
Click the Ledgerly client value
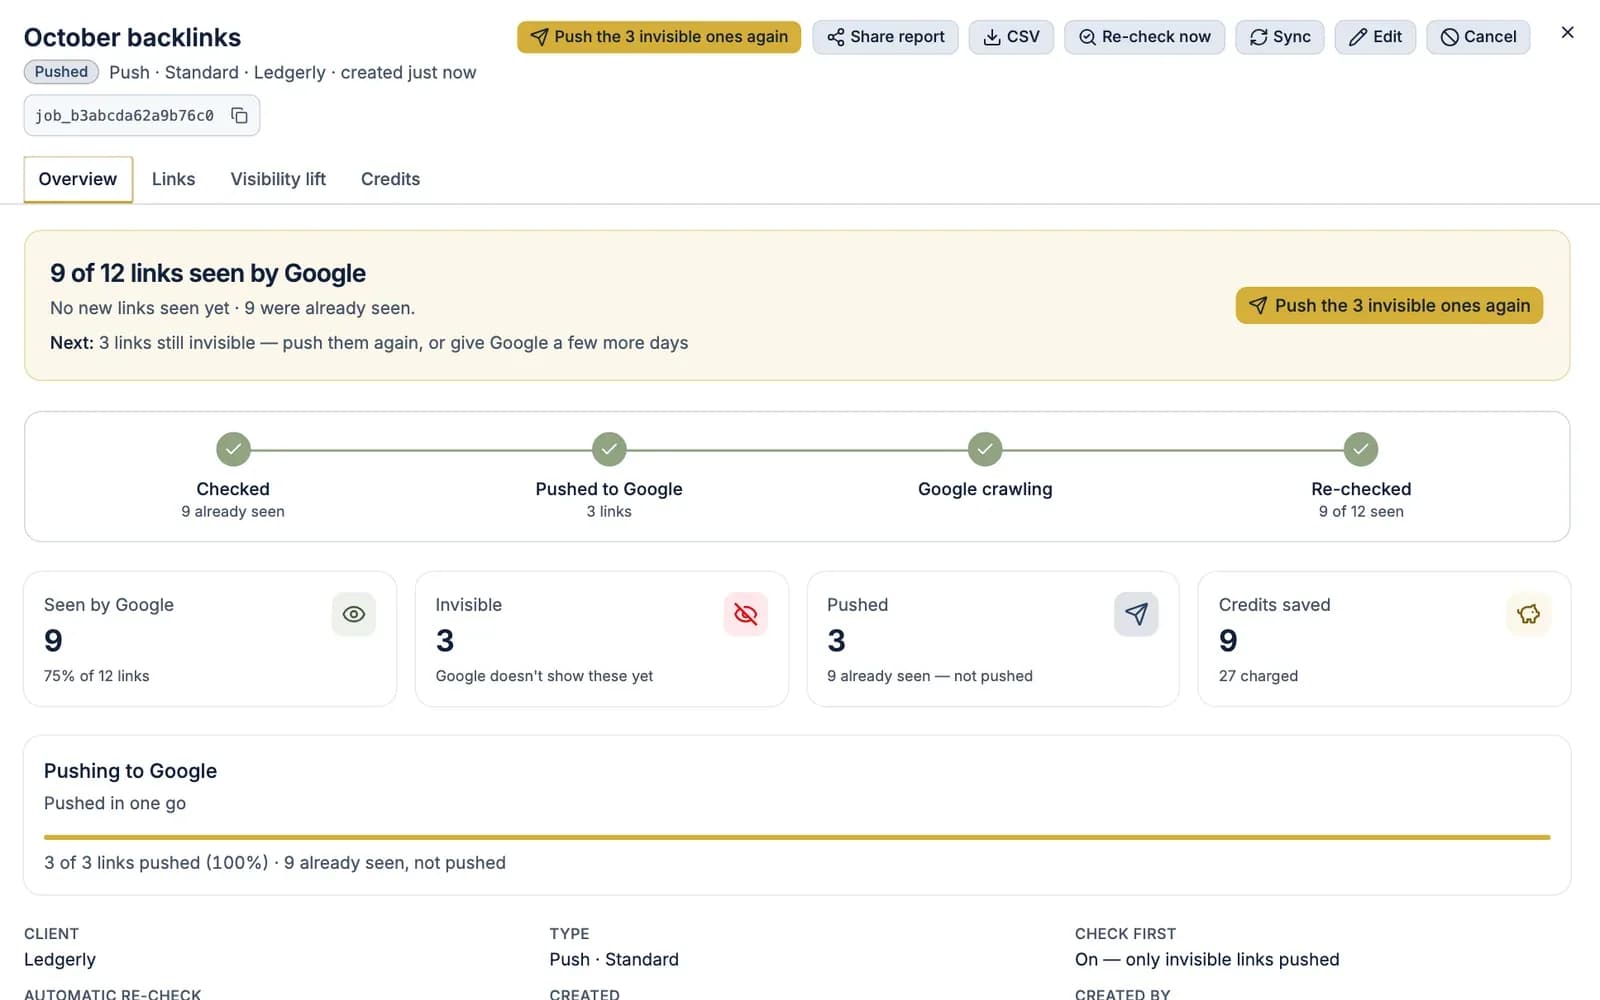click(60, 959)
